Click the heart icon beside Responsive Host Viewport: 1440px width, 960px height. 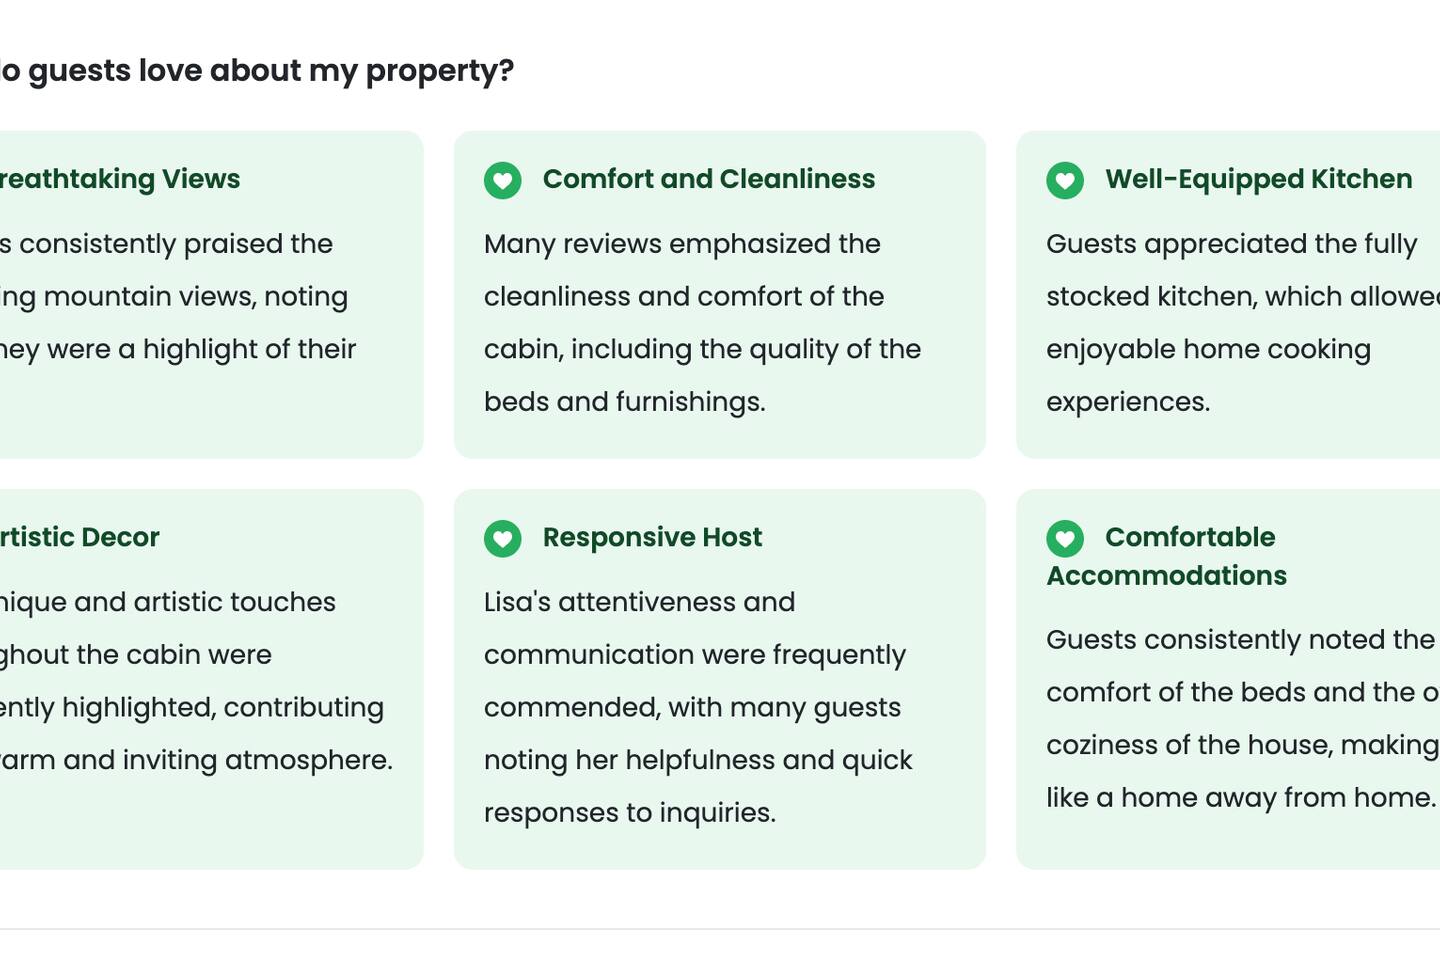(x=503, y=539)
